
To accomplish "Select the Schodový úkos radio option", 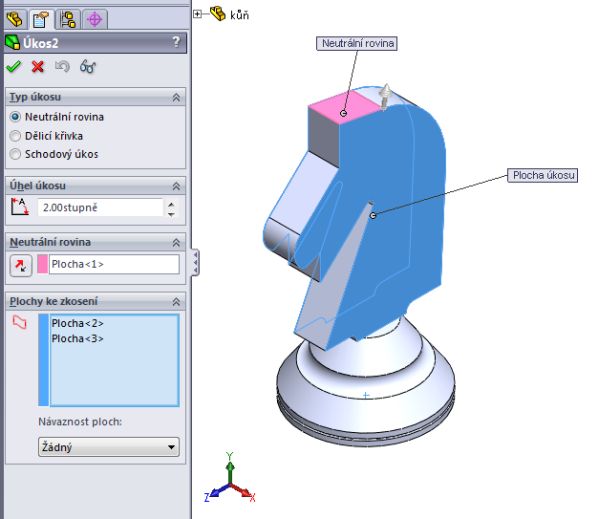I will pyautogui.click(x=15, y=154).
